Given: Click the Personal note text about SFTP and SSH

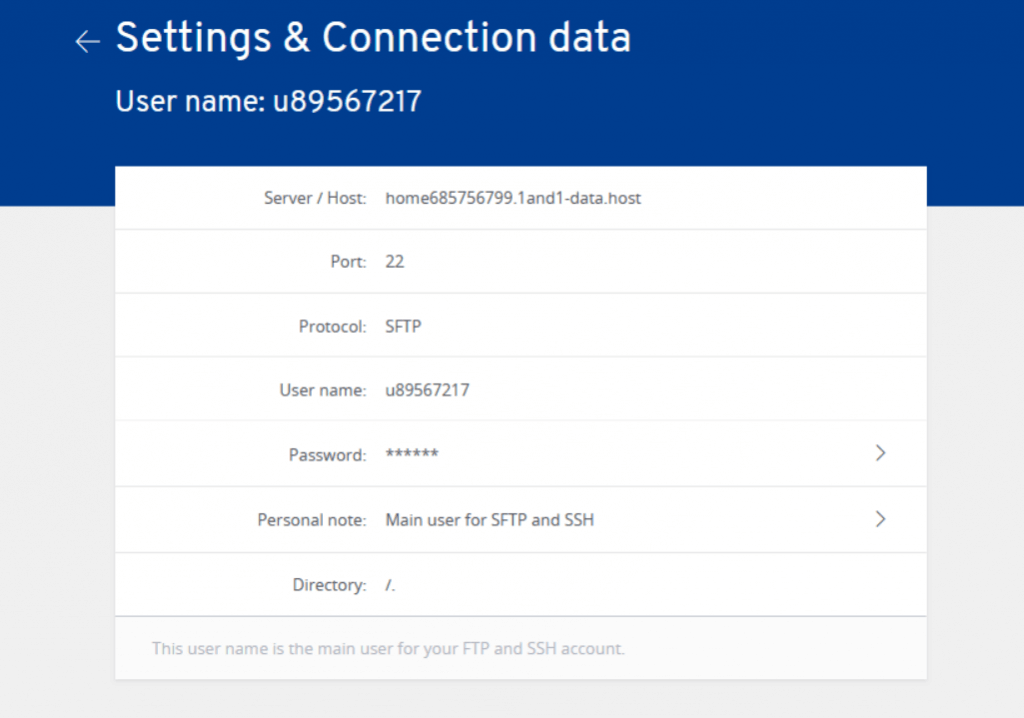Looking at the screenshot, I should click(x=490, y=519).
